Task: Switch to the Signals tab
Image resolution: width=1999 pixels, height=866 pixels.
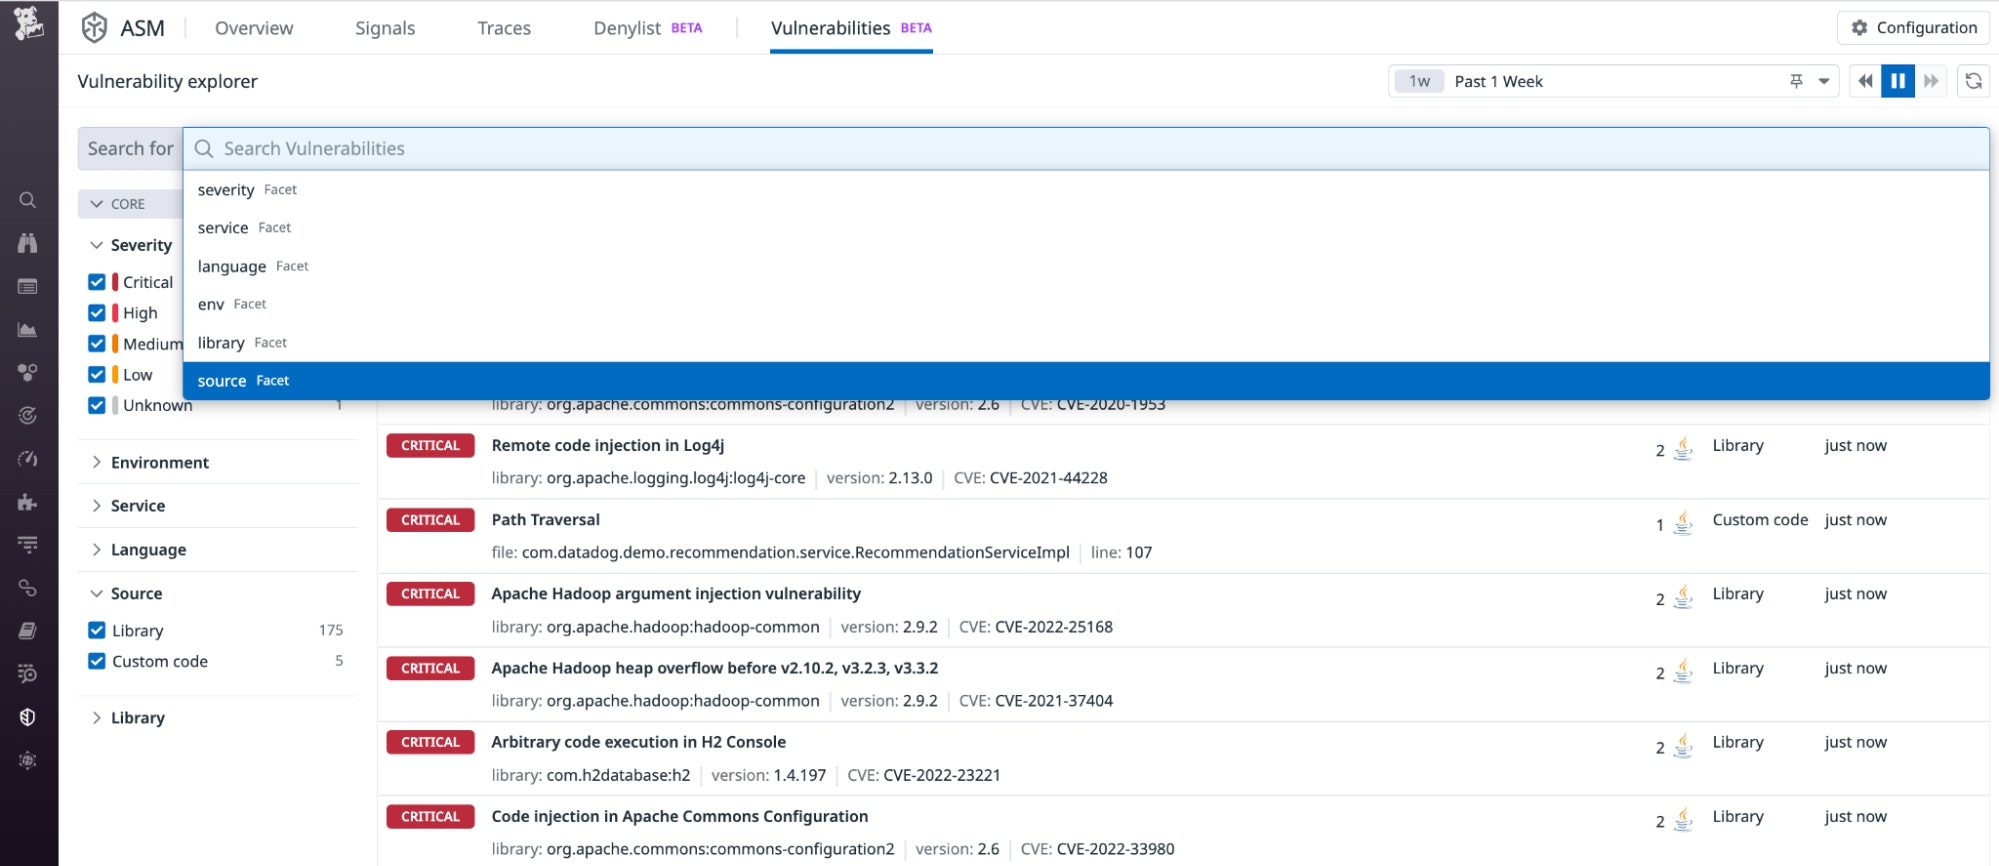Action: click(x=385, y=28)
